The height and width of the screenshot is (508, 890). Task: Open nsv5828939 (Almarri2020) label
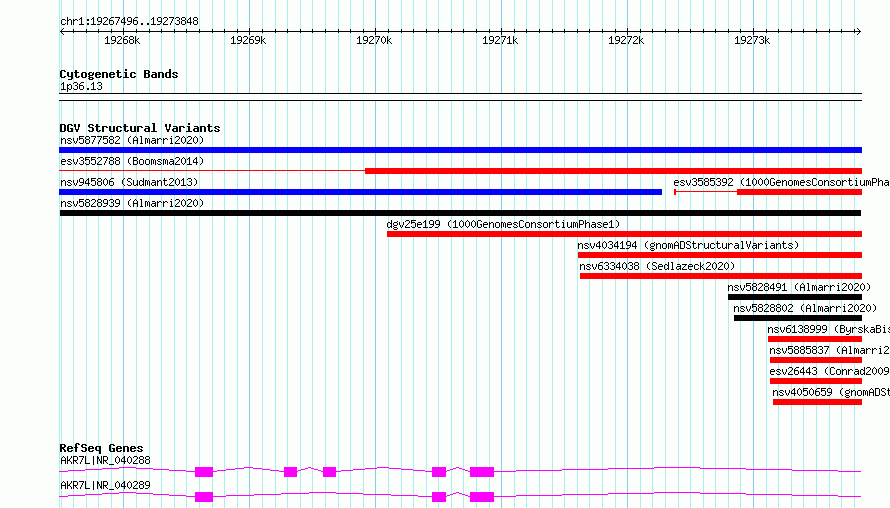point(132,203)
